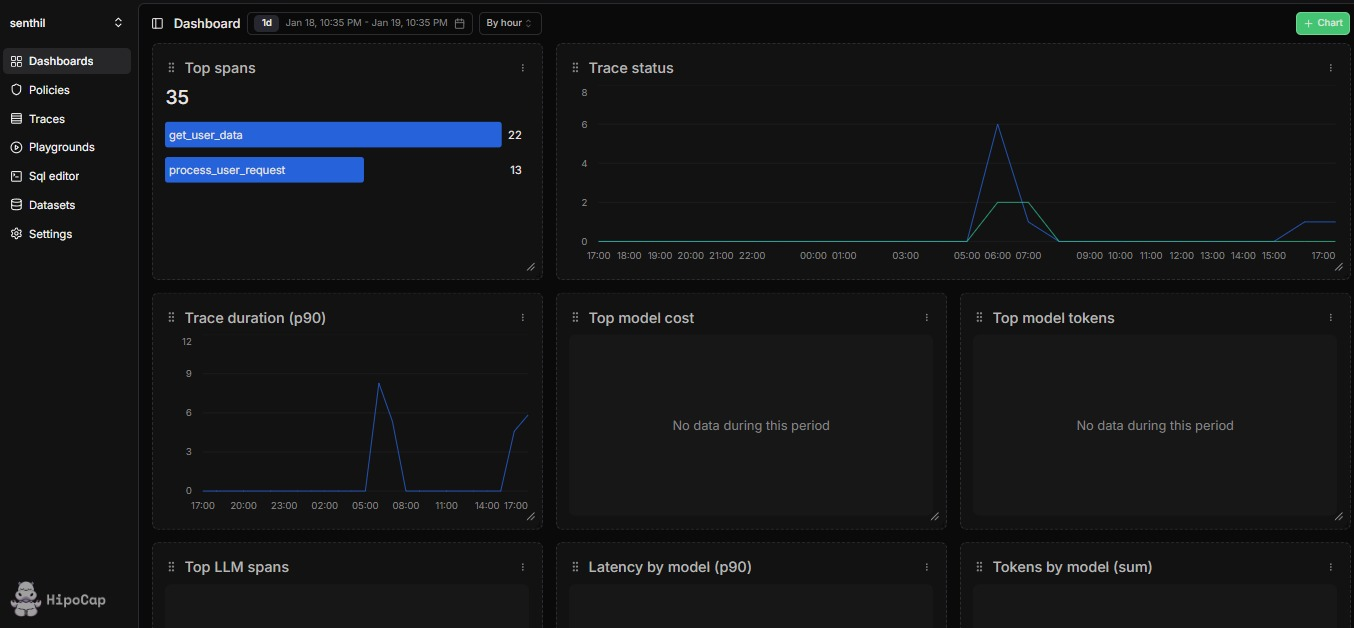
Task: Open Trace status card options menu
Action: 1331,68
